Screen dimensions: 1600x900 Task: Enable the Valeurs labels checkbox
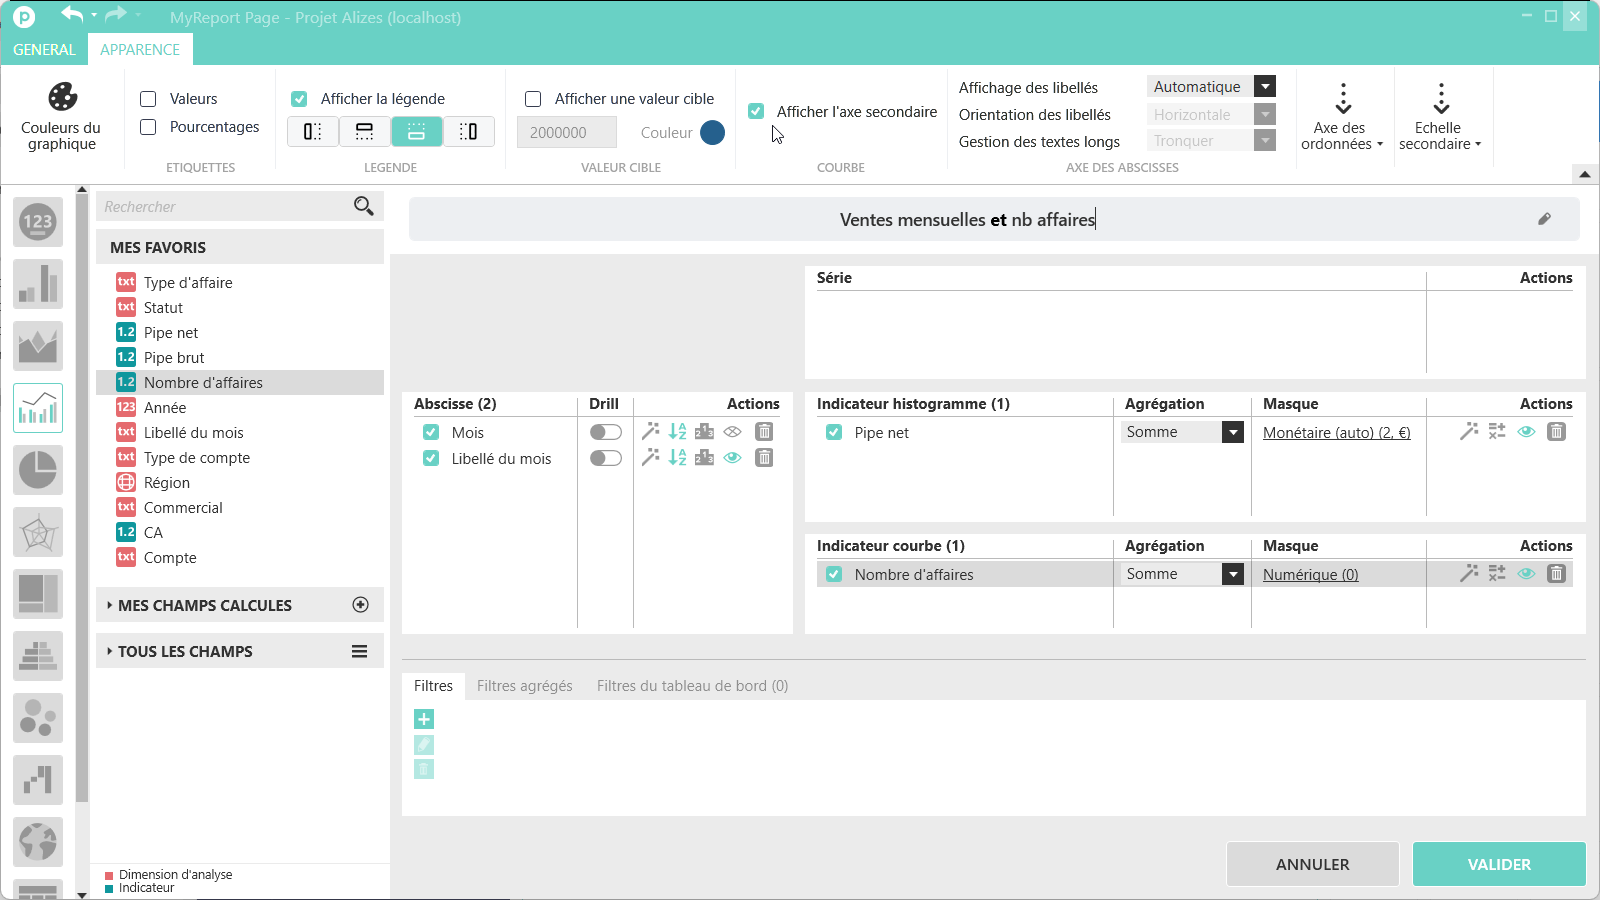point(149,99)
